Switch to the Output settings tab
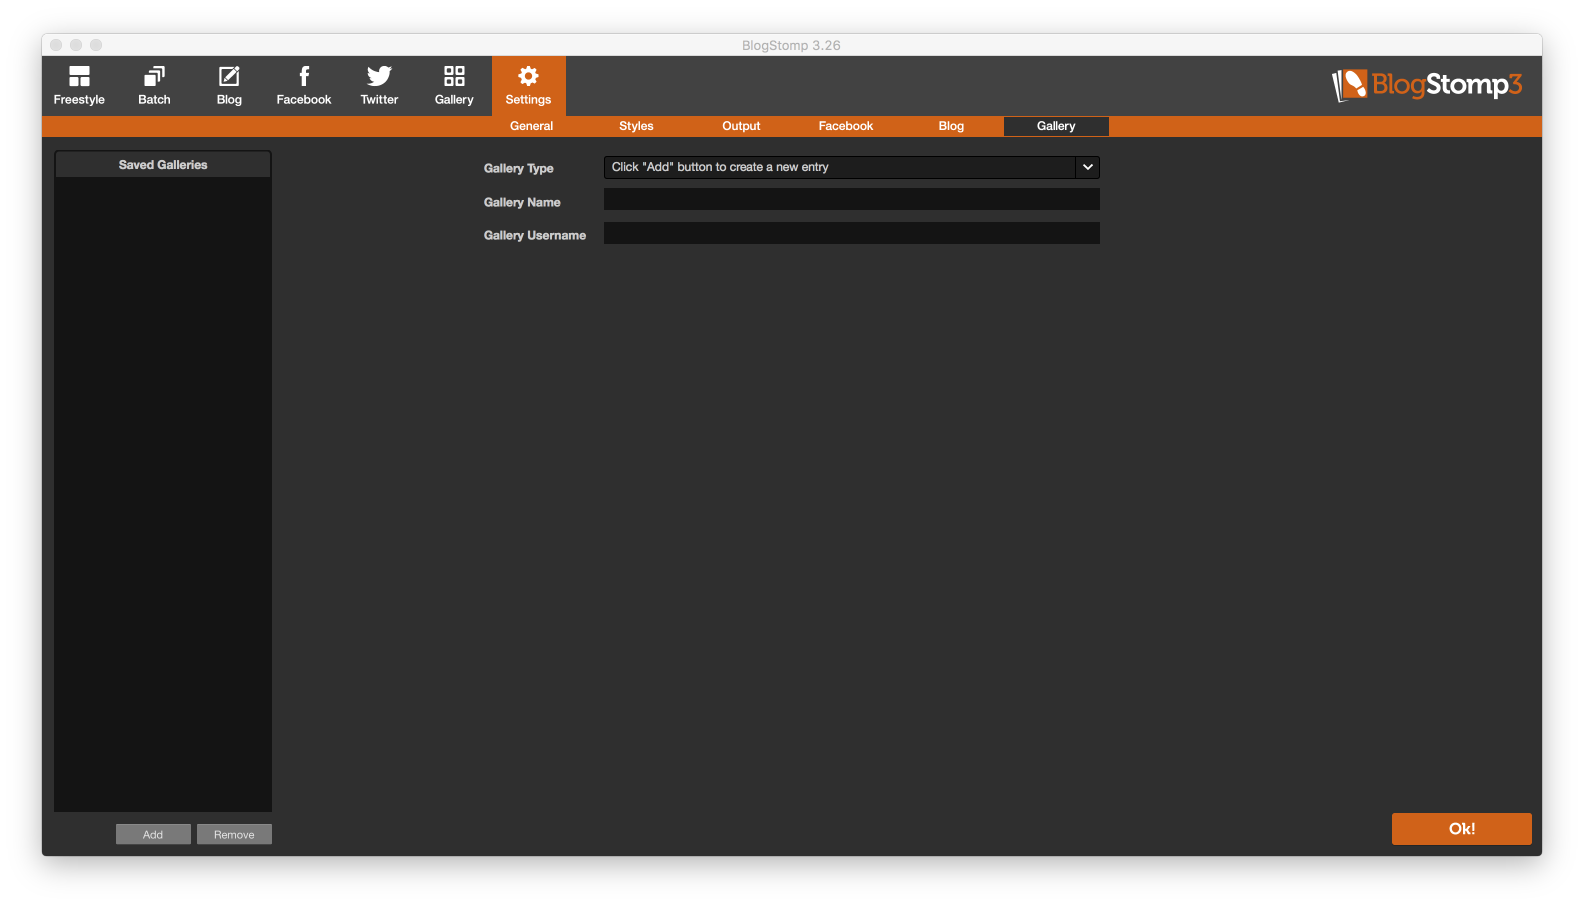The width and height of the screenshot is (1584, 906). coord(741,126)
